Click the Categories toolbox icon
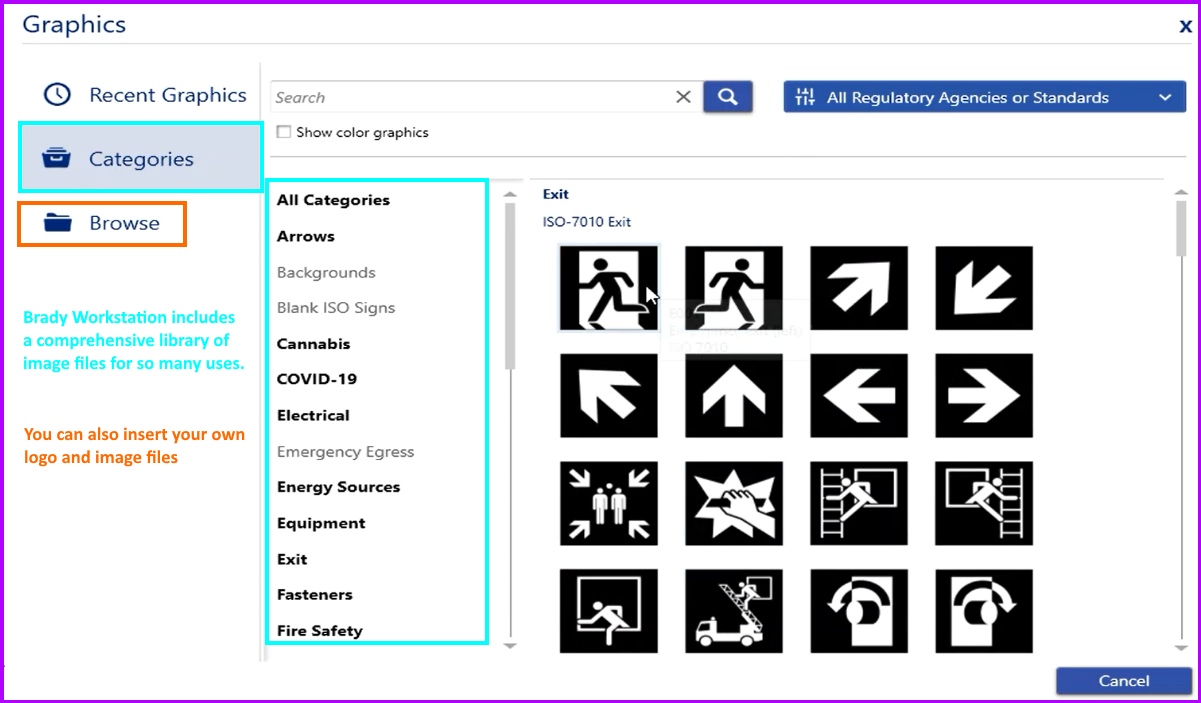Screen dimensions: 1201x703 (x=57, y=157)
